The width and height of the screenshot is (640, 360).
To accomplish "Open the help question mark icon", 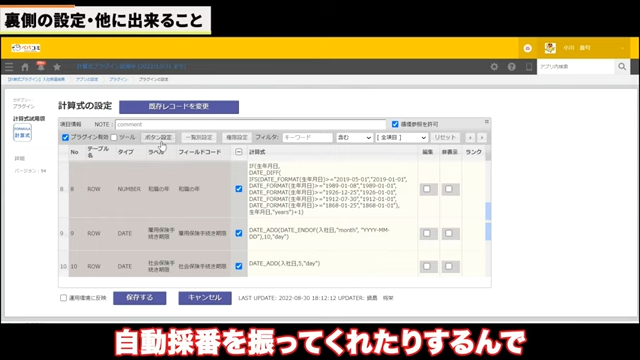I will pos(511,67).
